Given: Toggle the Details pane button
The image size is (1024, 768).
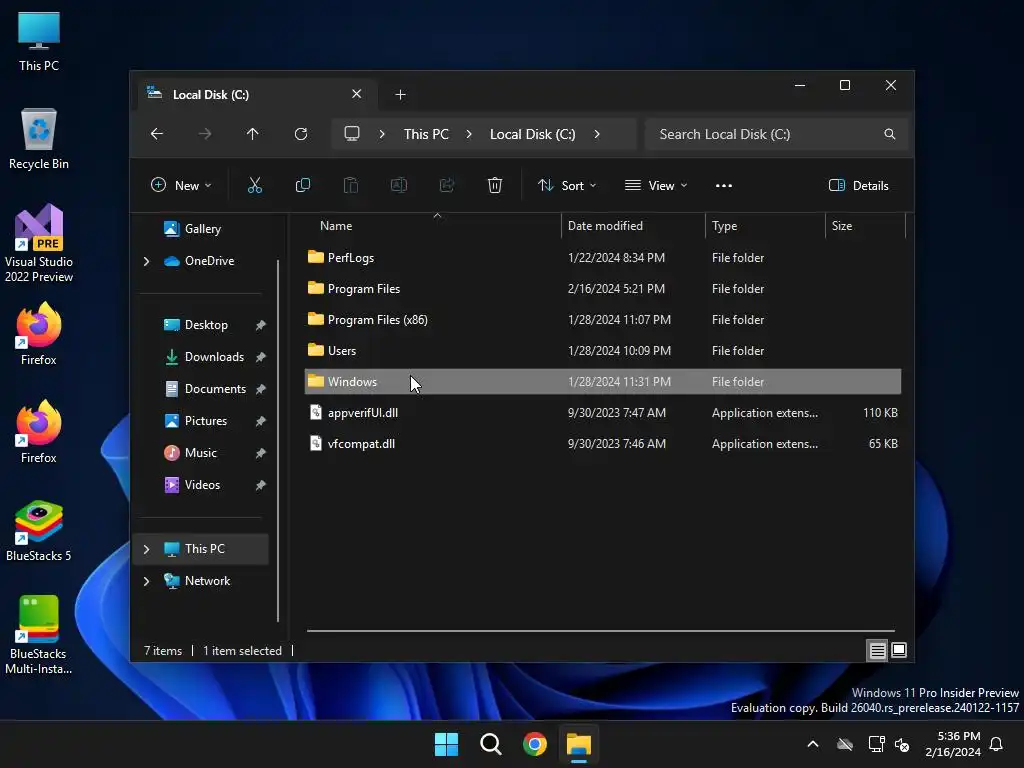Looking at the screenshot, I should (x=858, y=185).
